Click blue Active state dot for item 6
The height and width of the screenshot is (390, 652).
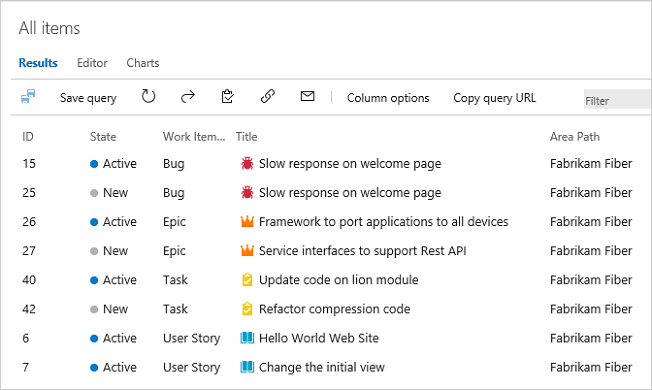(94, 338)
